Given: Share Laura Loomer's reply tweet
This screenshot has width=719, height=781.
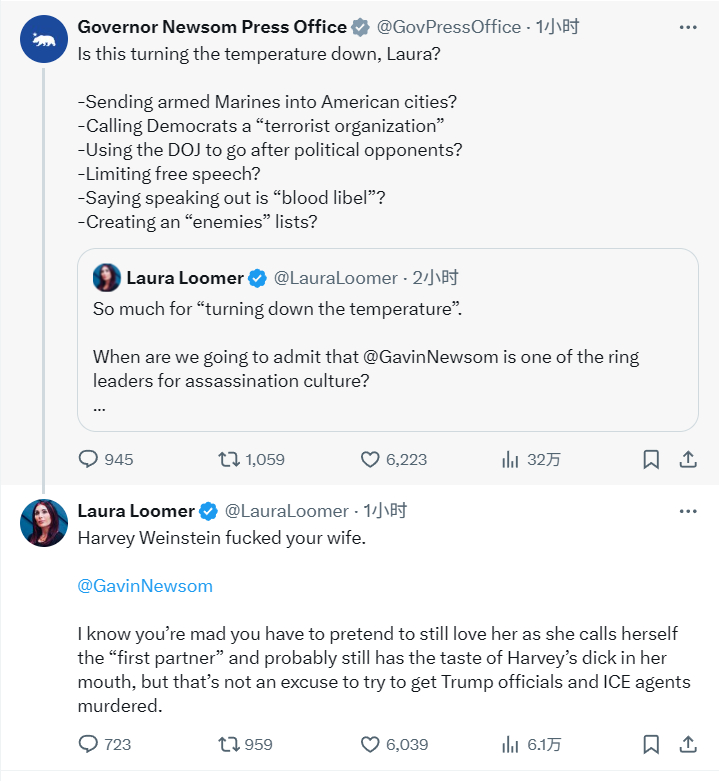Looking at the screenshot, I should pos(688,745).
